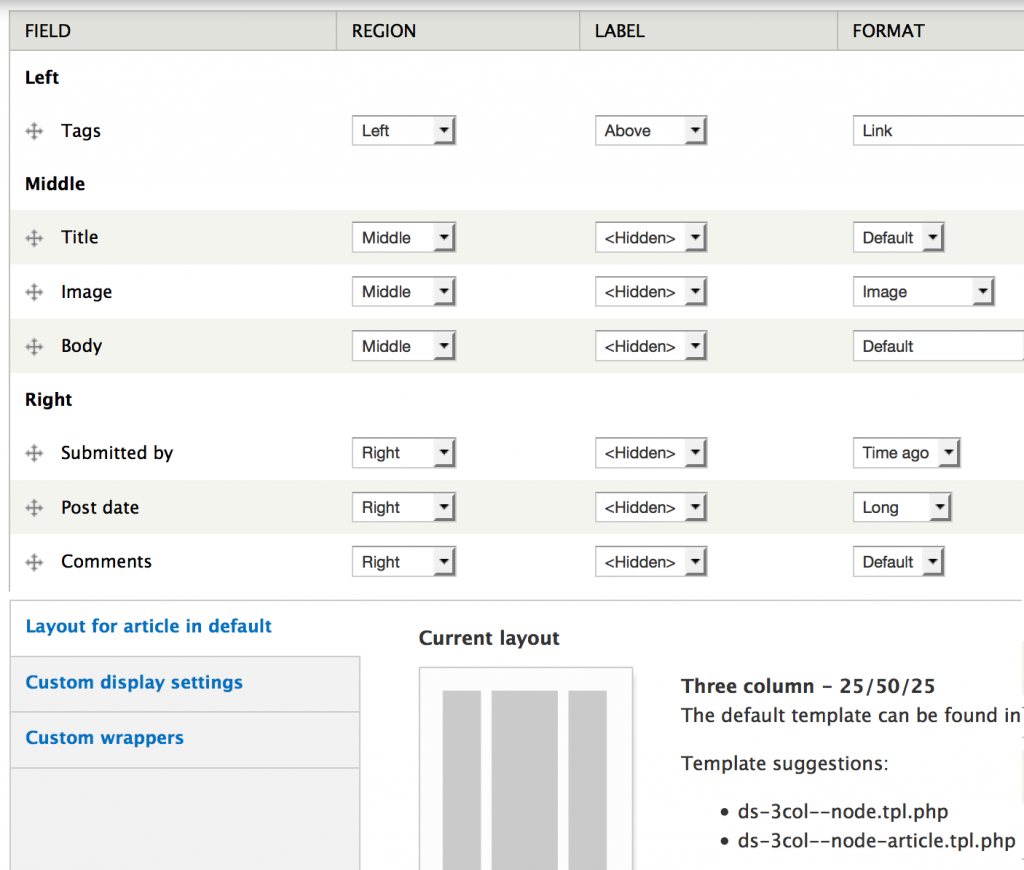This screenshot has height=870, width=1024.
Task: Click the Post date drag handle
Action: coord(34,508)
